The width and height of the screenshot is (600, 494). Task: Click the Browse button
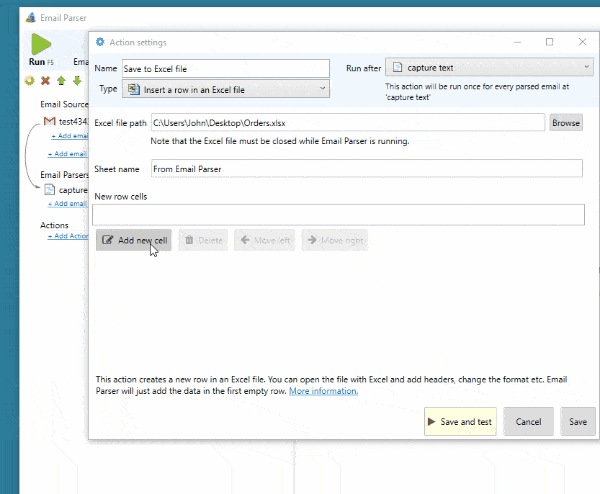click(x=566, y=123)
